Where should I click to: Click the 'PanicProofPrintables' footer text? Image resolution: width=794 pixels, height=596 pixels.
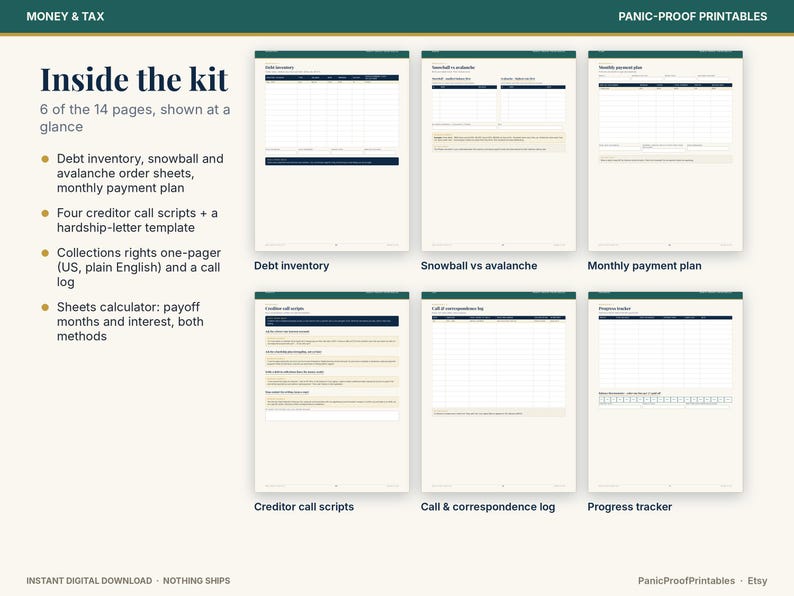click(x=686, y=581)
